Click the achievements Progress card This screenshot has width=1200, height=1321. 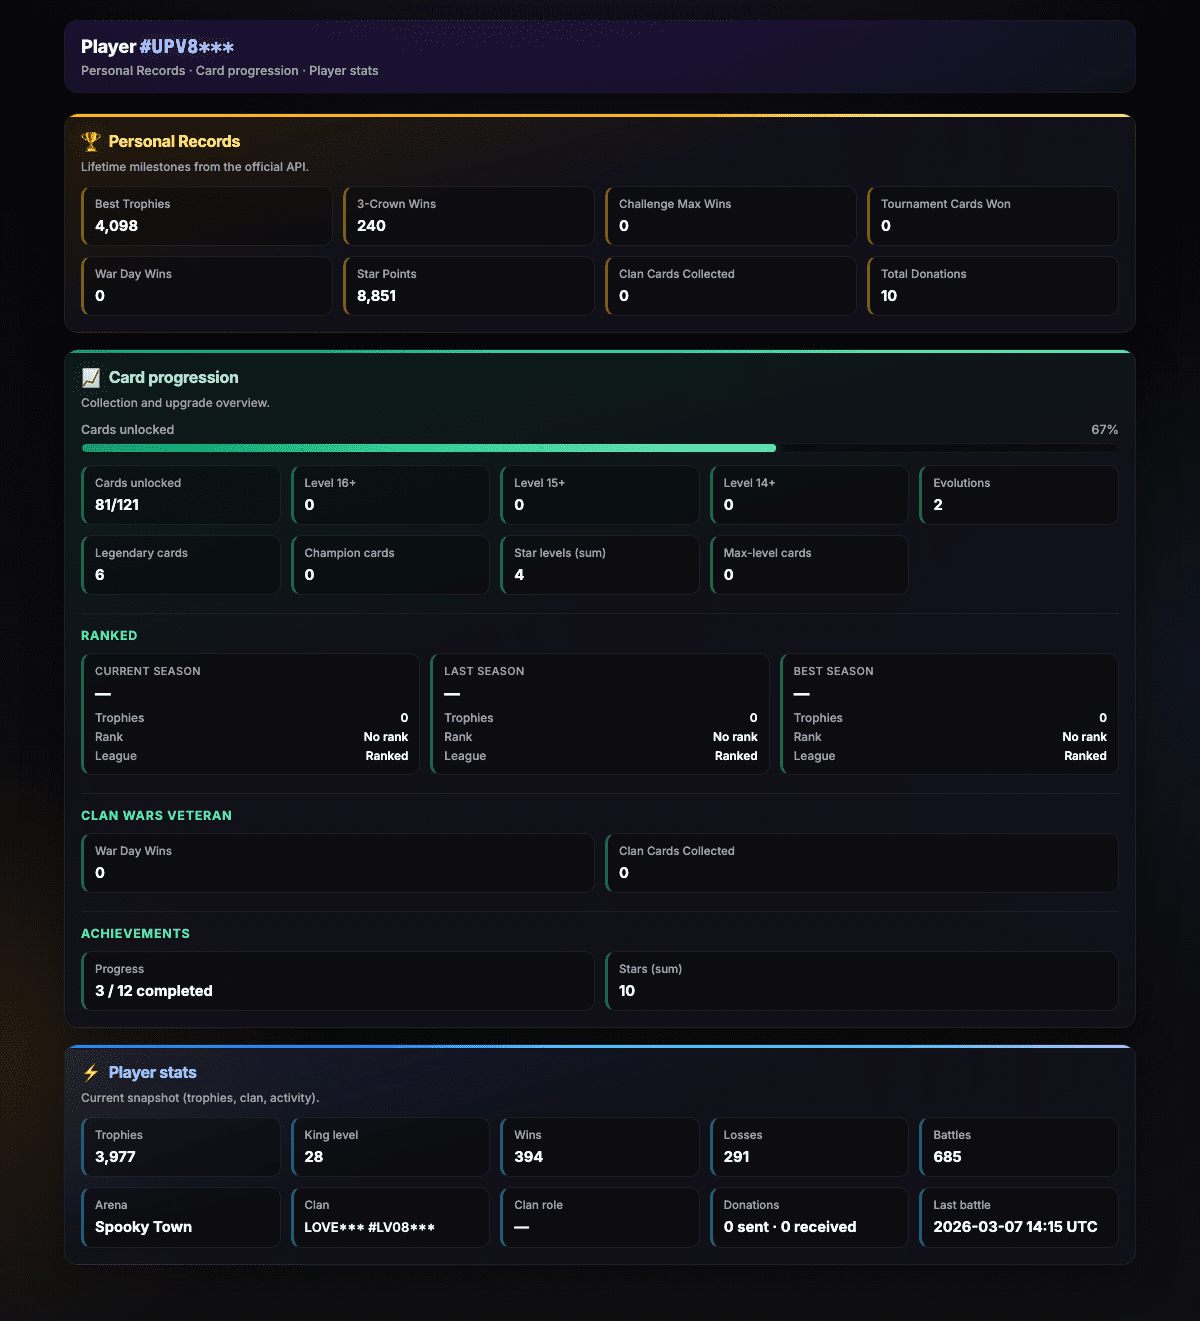(x=338, y=981)
